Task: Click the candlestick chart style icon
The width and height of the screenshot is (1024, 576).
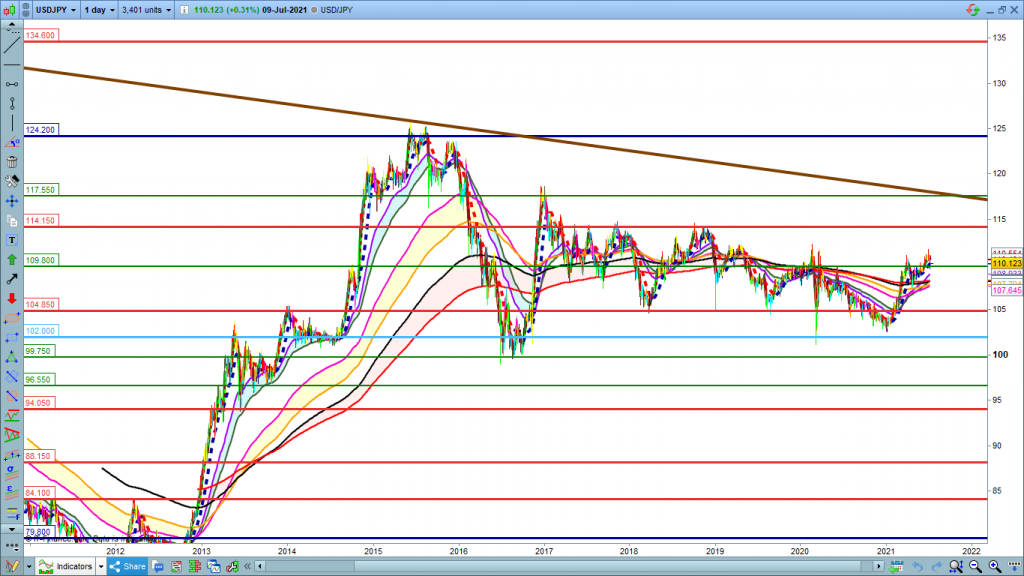Action: pos(13,10)
